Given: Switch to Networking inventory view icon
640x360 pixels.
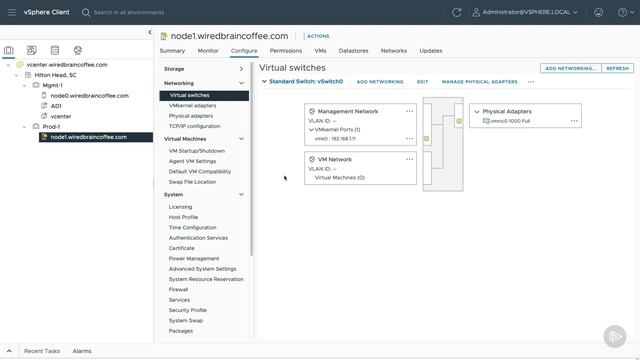Looking at the screenshot, I should pos(78,50).
